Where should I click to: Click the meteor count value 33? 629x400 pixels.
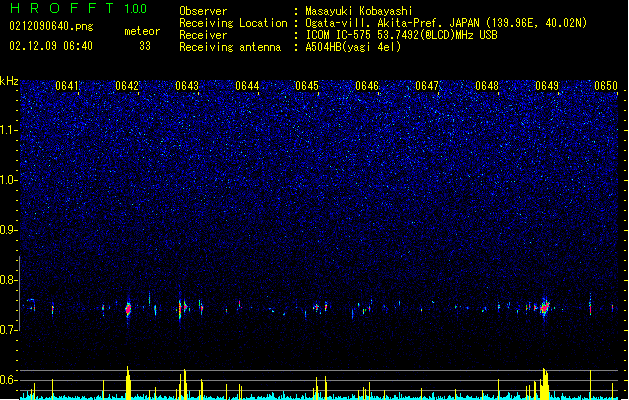pyautogui.click(x=145, y=46)
